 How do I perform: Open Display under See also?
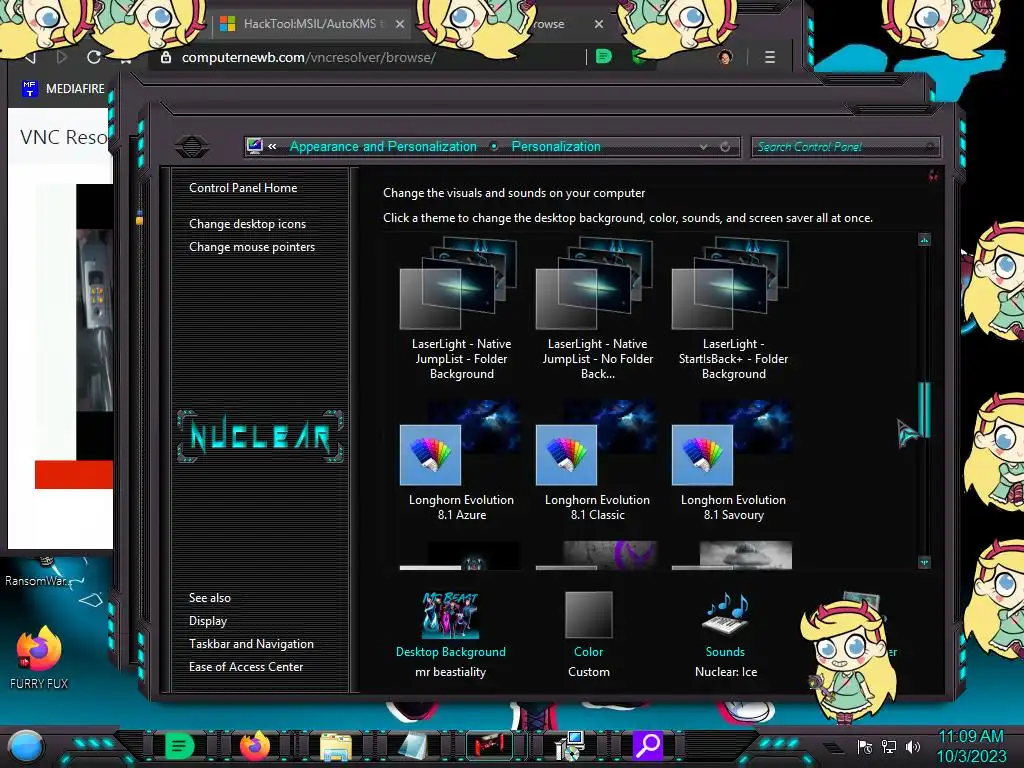tap(208, 621)
